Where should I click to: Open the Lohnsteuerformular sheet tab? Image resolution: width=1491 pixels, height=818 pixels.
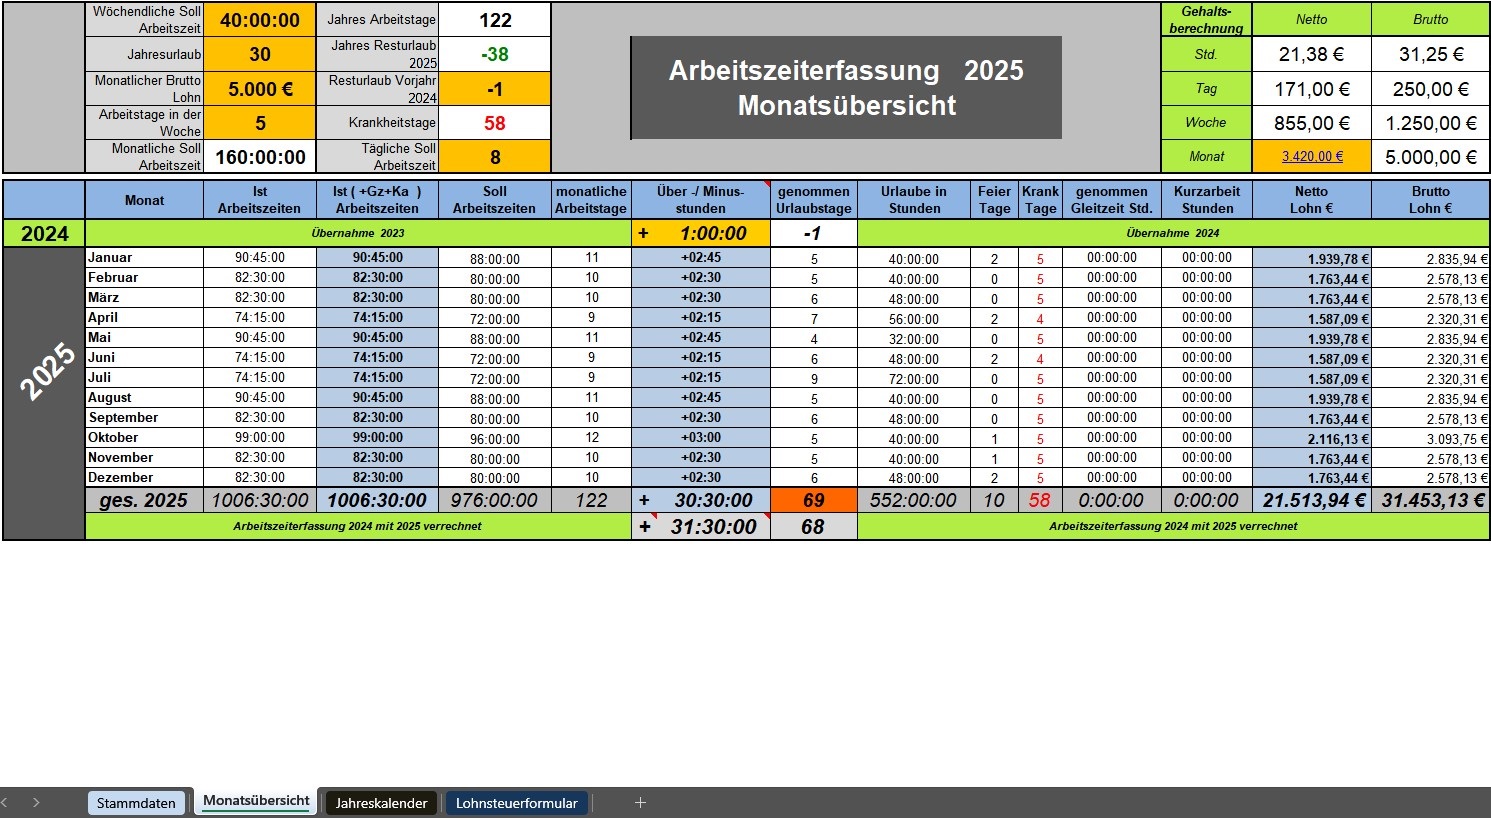[516, 803]
